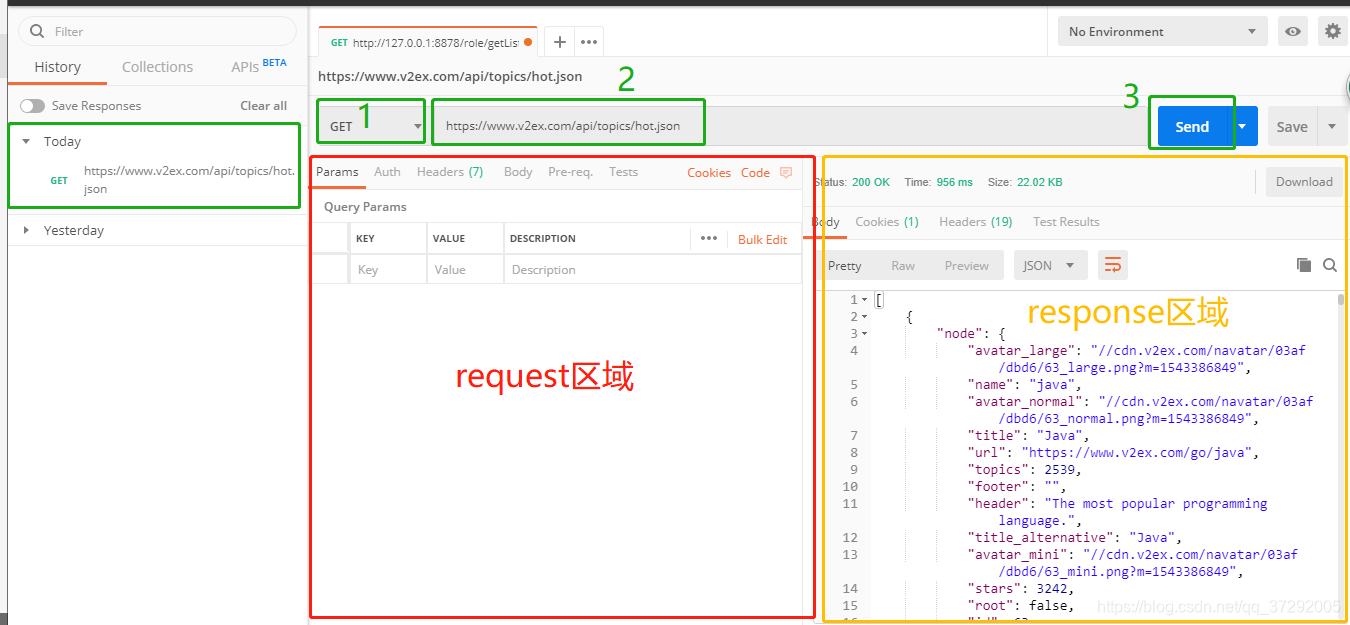The width and height of the screenshot is (1350, 625).
Task: Select the request Headers (7) tab
Action: pos(450,172)
